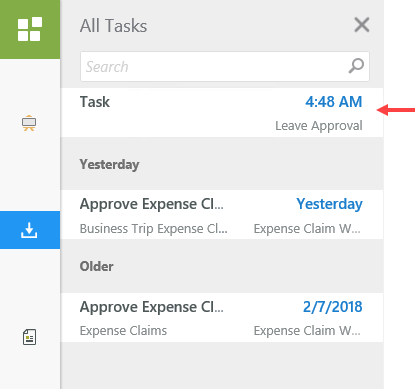This screenshot has width=419, height=389.
Task: Click Business Trip Expense Cl... subtitle
Action: pyautogui.click(x=153, y=229)
